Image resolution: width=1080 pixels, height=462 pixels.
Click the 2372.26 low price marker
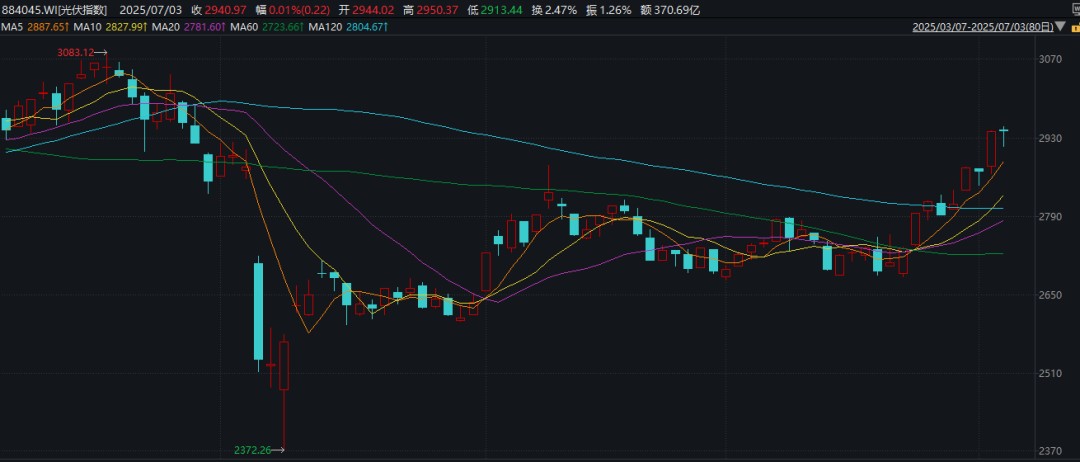click(x=252, y=450)
